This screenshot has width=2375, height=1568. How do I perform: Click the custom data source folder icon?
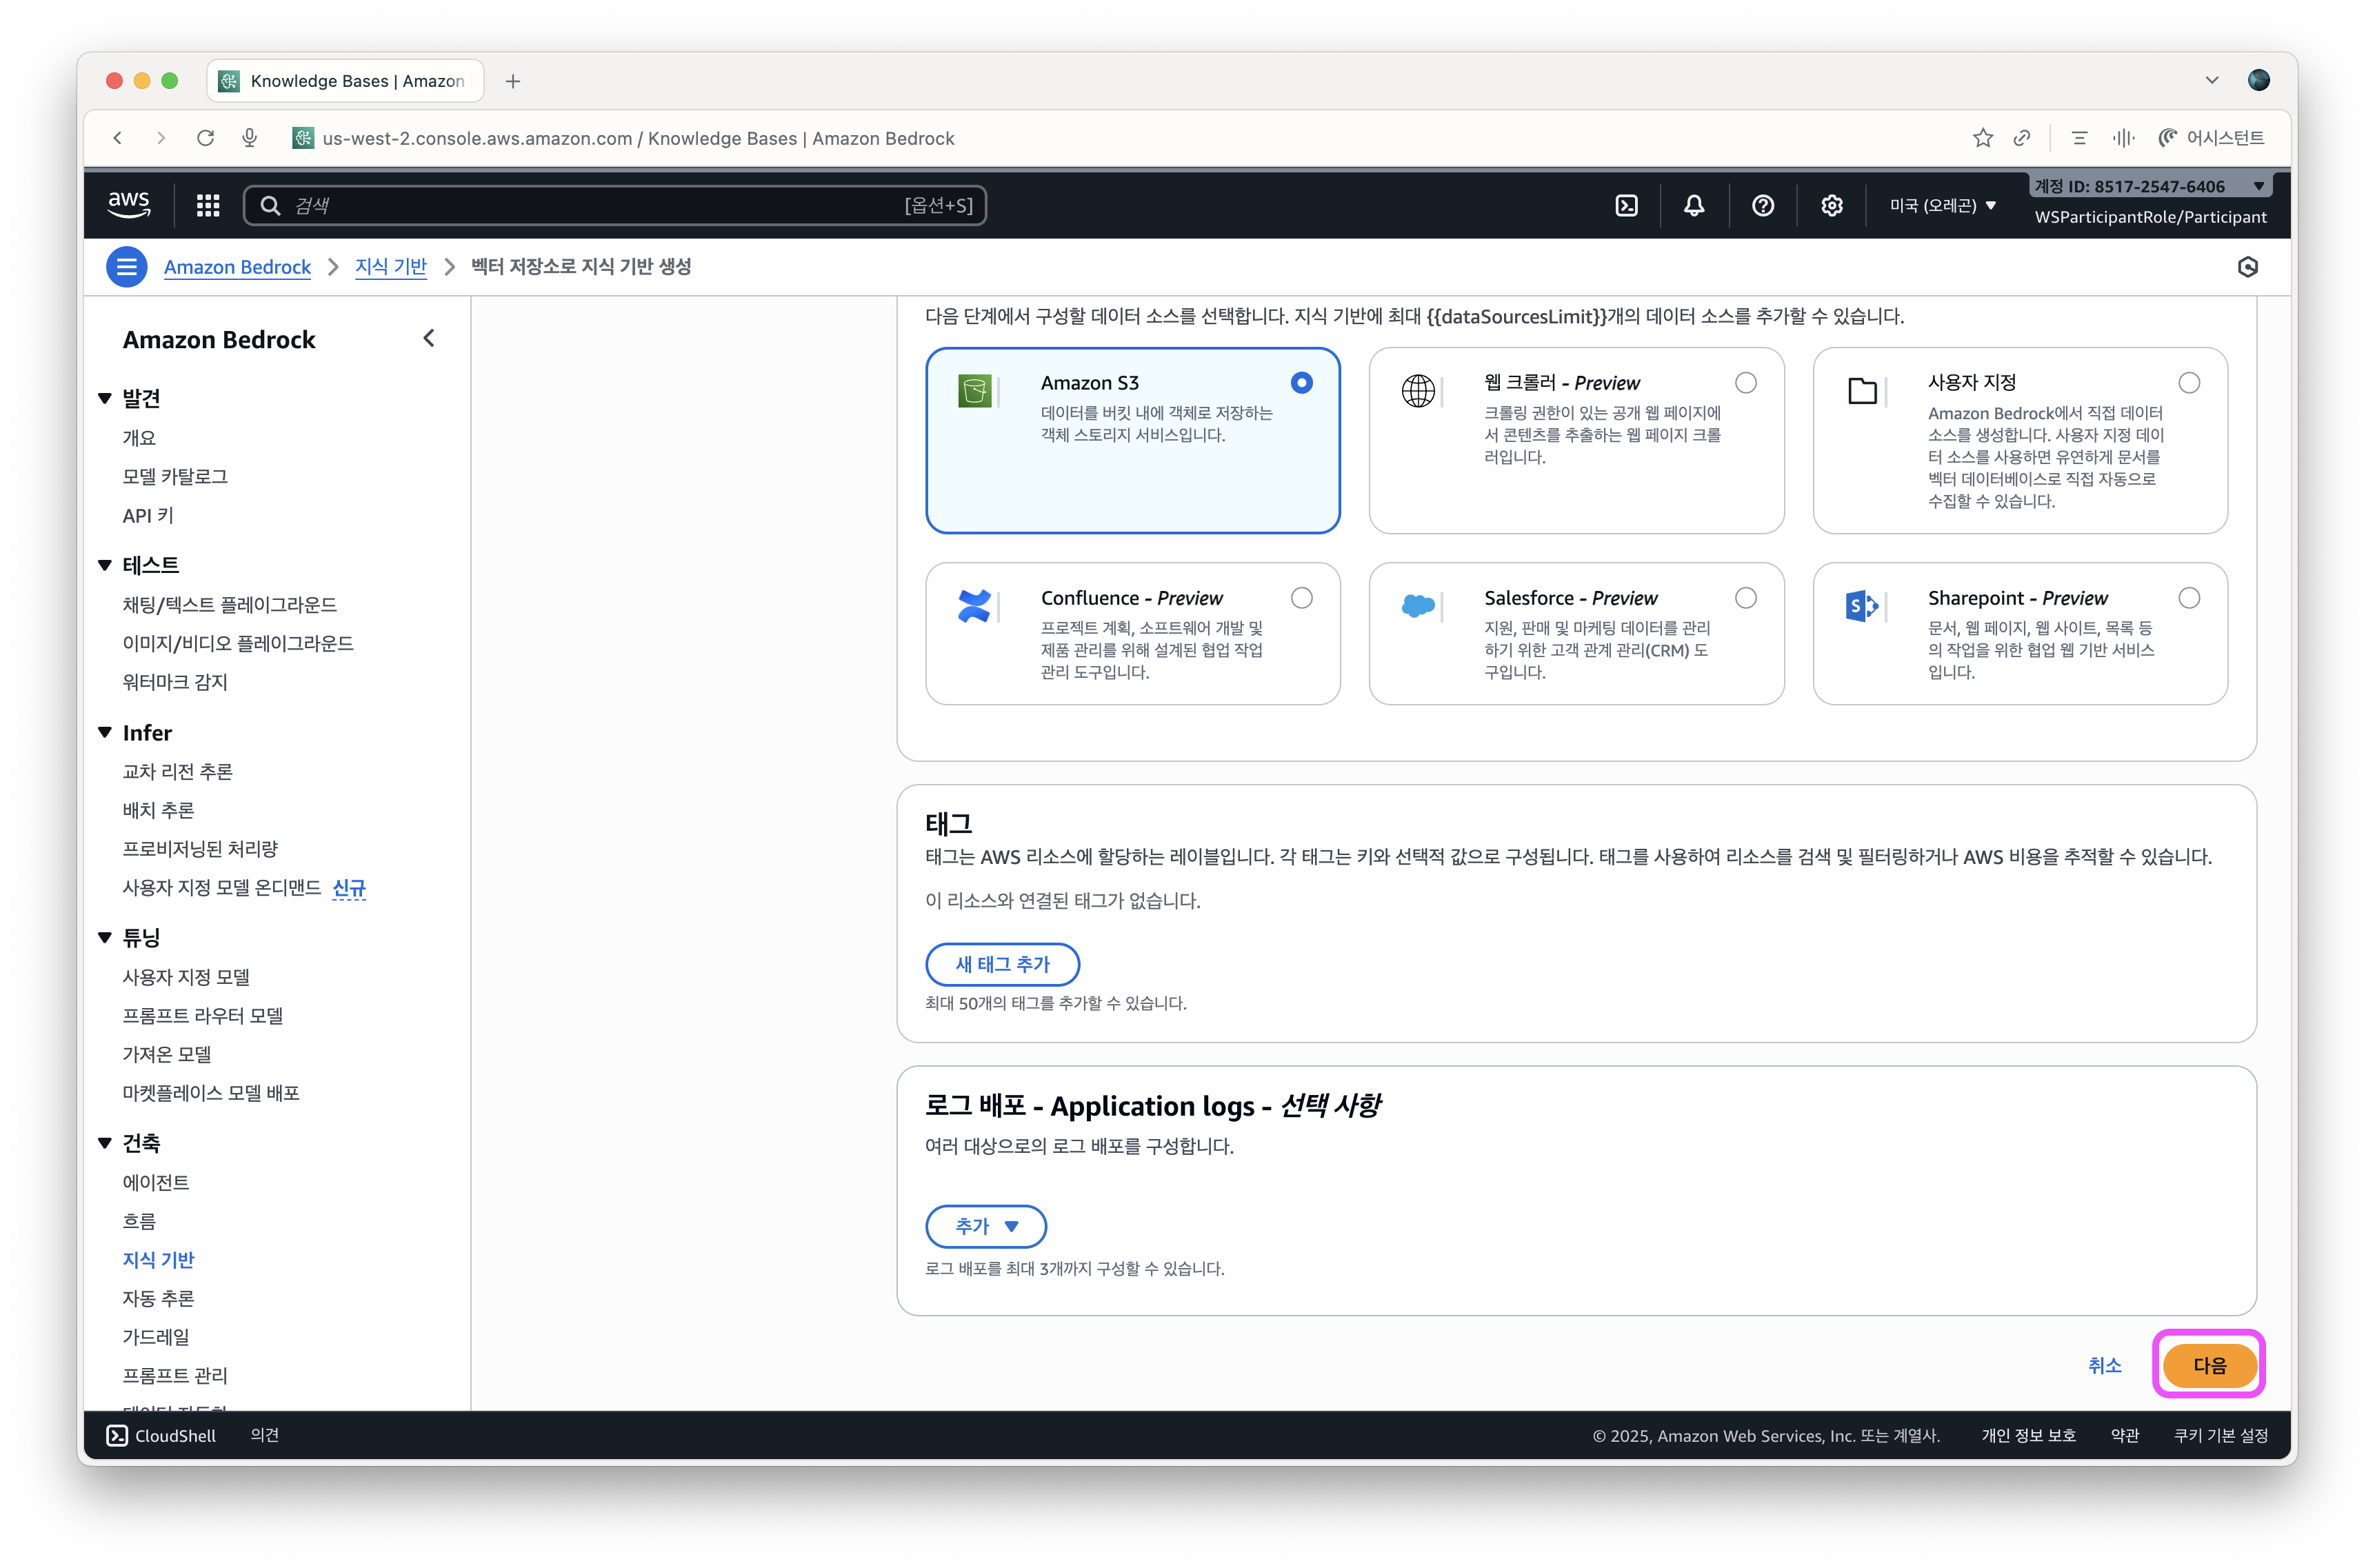coord(1862,391)
